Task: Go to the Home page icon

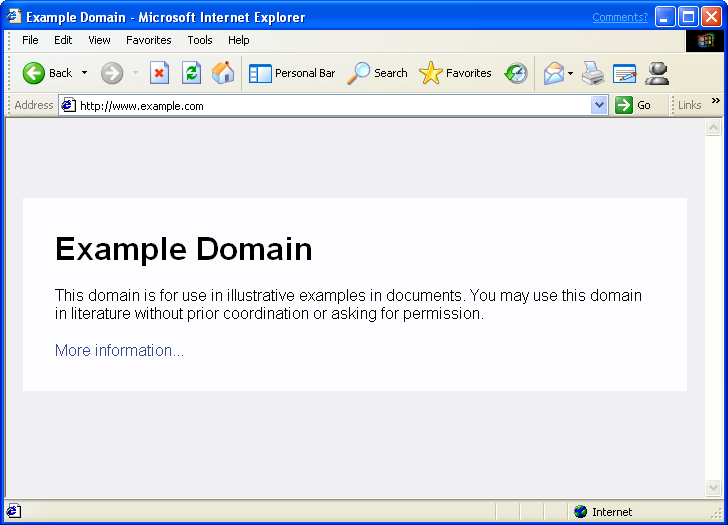Action: [x=223, y=73]
